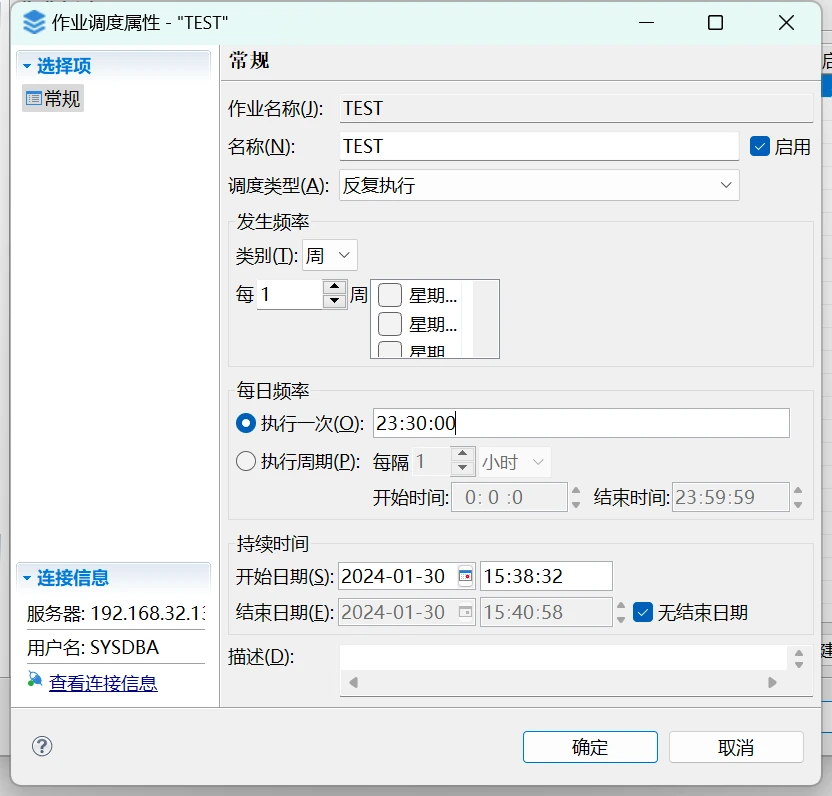Viewport: 832px width, 796px height.
Task: Click the connection info icon beside the link
Action: pyautogui.click(x=35, y=683)
